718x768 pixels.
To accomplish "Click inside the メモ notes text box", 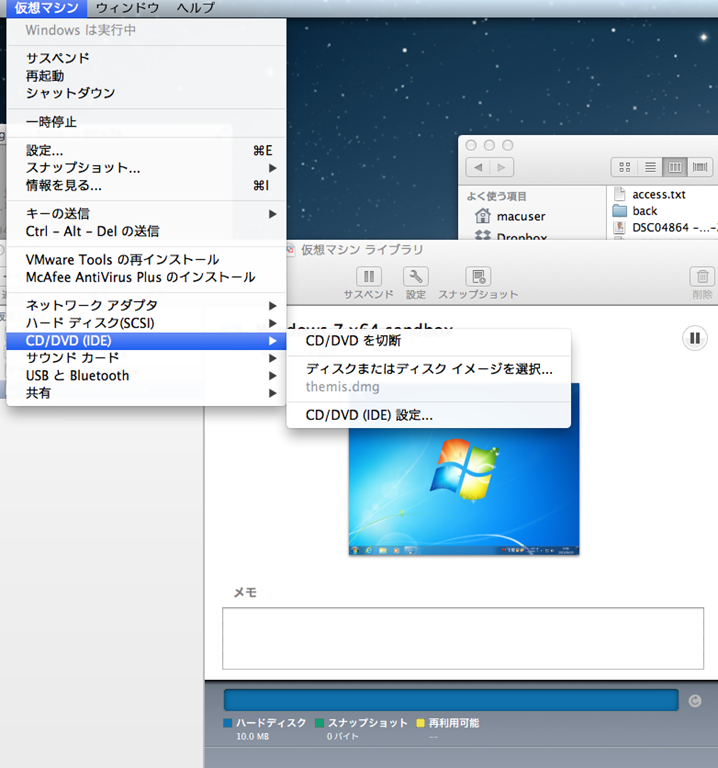I will point(463,638).
